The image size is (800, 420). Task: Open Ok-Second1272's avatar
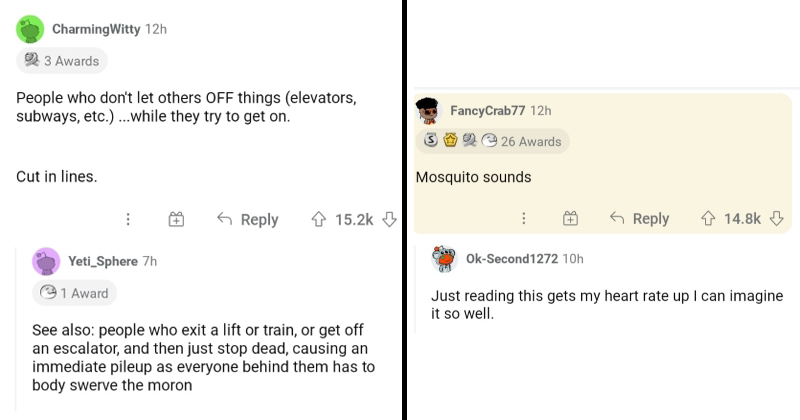(445, 259)
